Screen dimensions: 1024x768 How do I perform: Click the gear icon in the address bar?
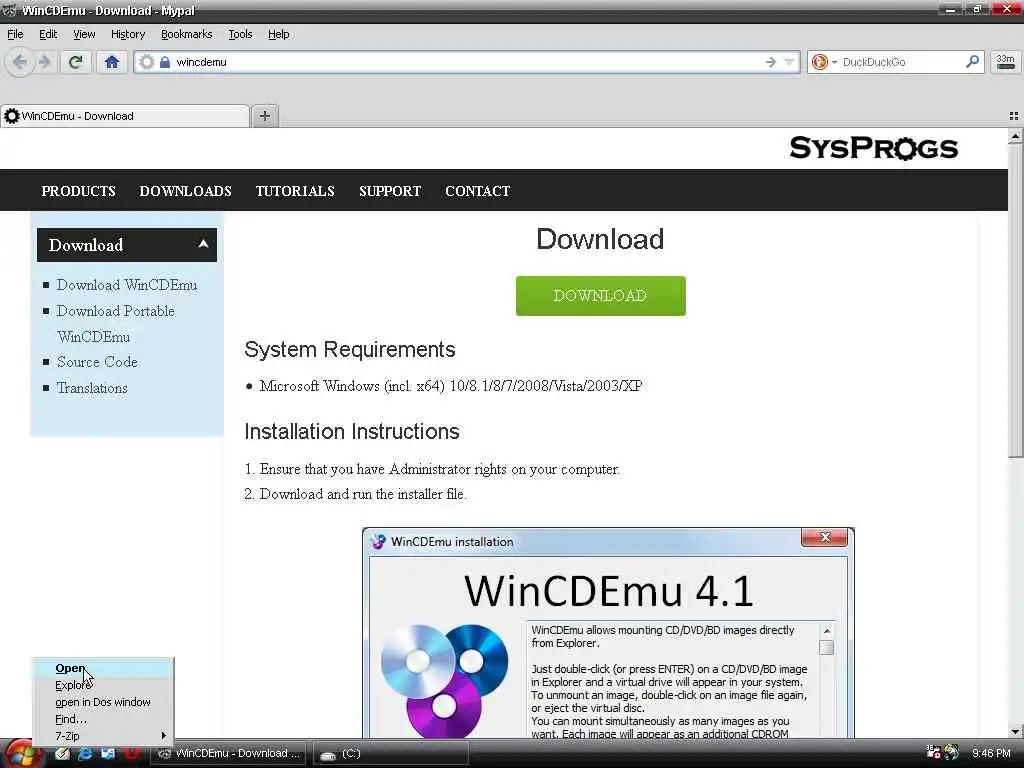tap(147, 62)
